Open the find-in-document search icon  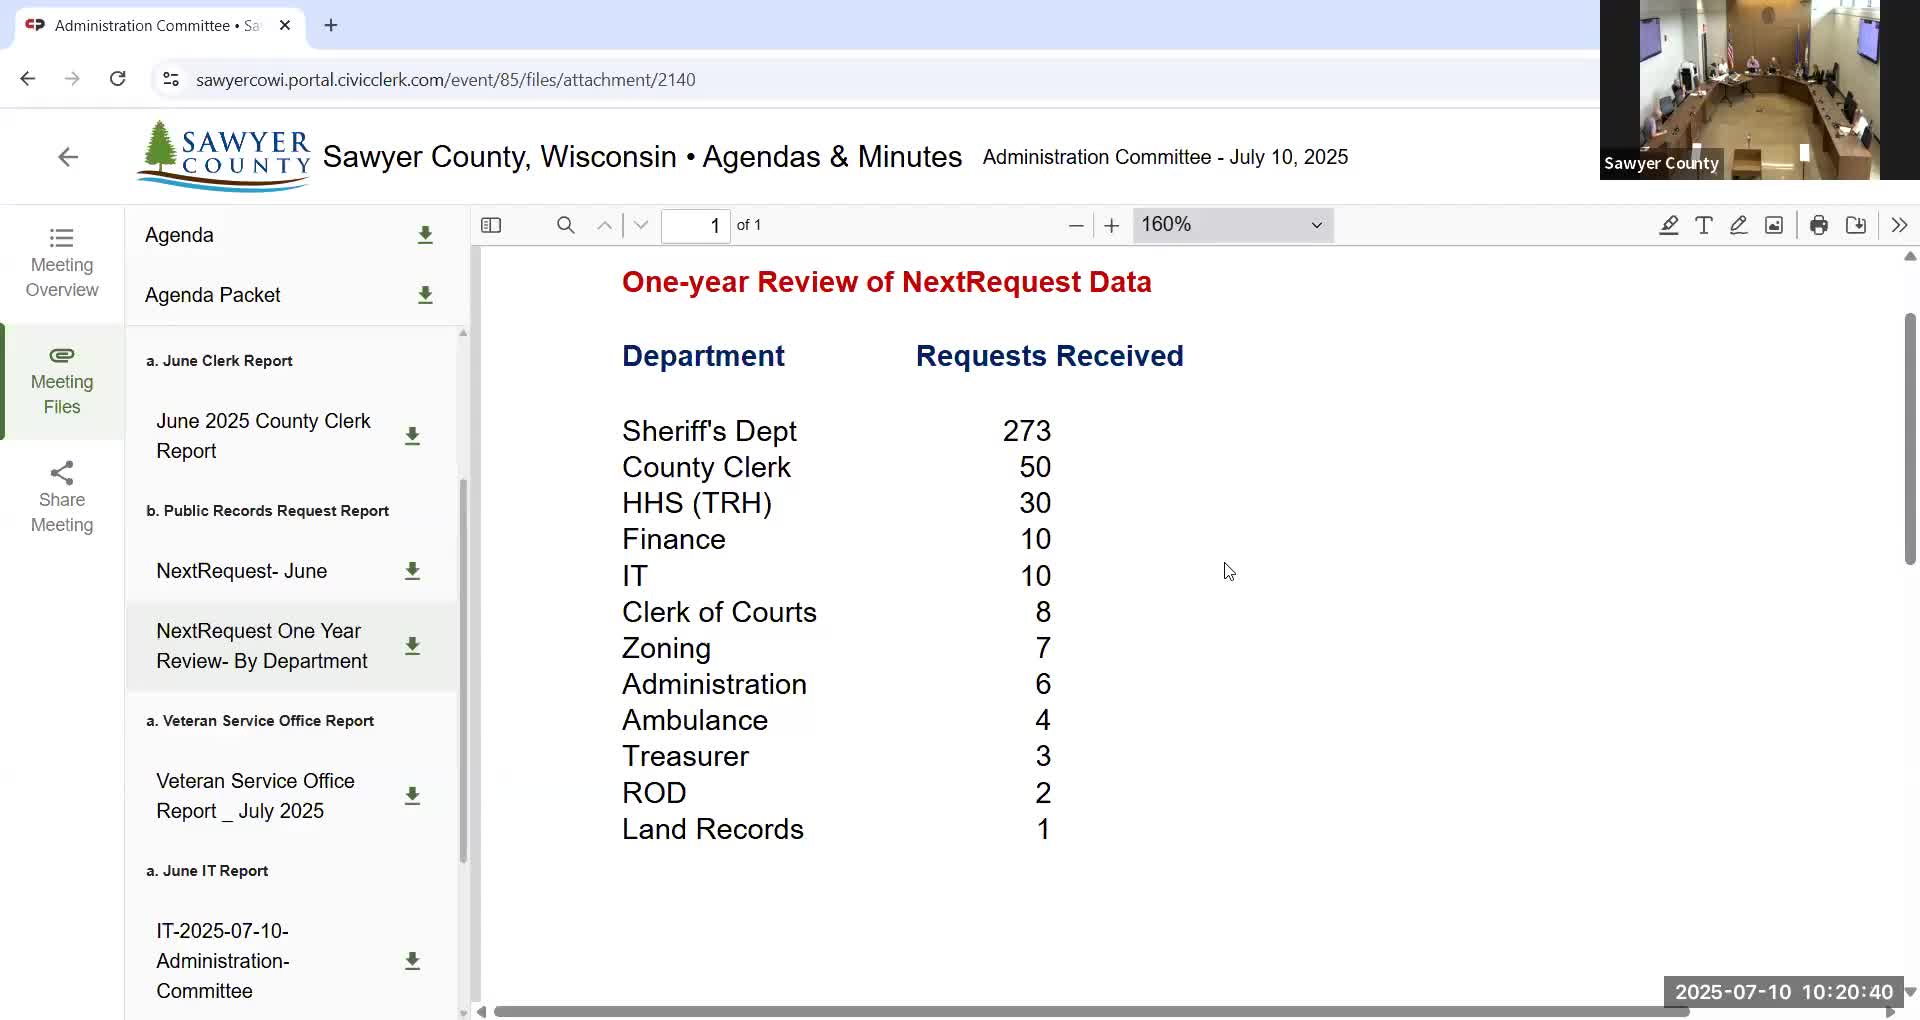pos(566,225)
